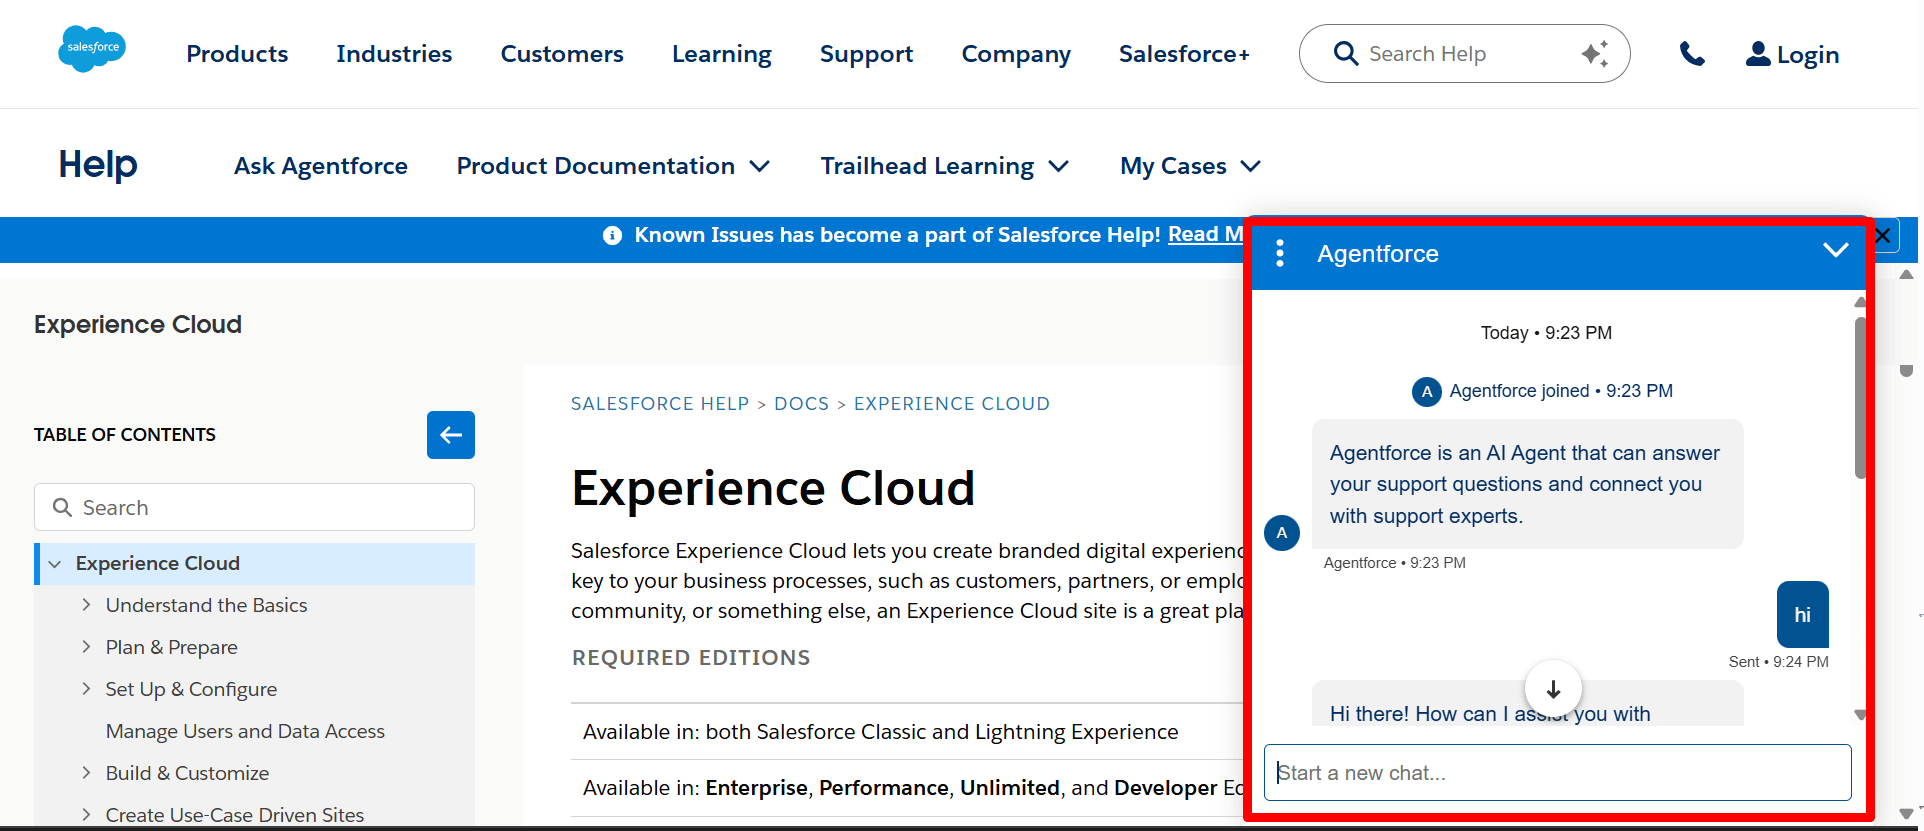Screen dimensions: 1924x831
Task: Click the user icon beside Login
Action: tap(1758, 54)
